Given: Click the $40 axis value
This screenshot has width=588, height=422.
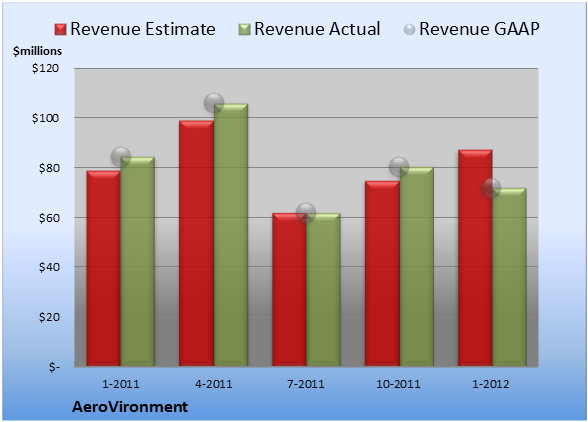Looking at the screenshot, I should [49, 267].
